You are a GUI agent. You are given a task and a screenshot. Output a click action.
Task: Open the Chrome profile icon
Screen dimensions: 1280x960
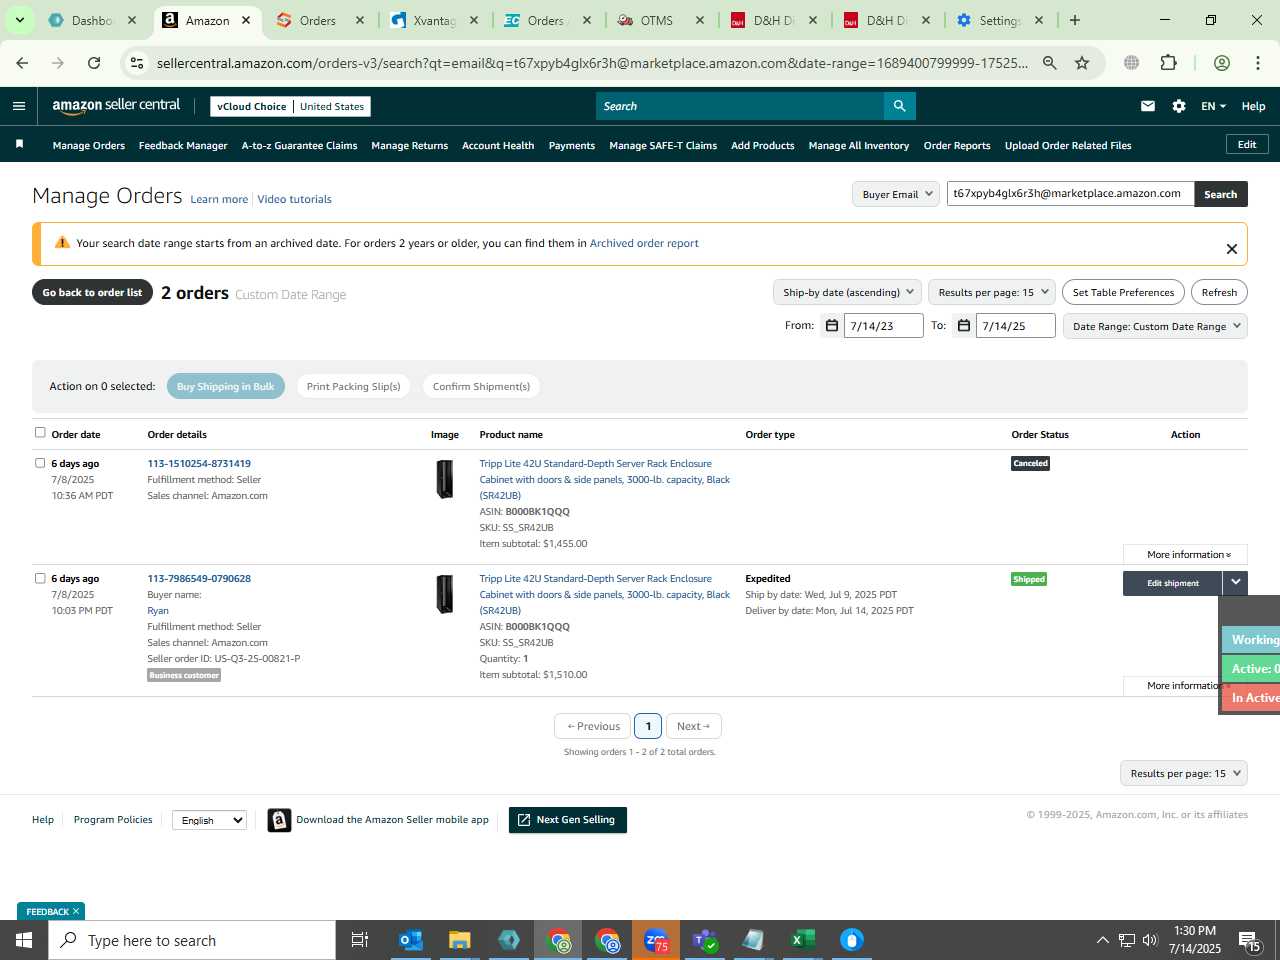coord(1222,63)
